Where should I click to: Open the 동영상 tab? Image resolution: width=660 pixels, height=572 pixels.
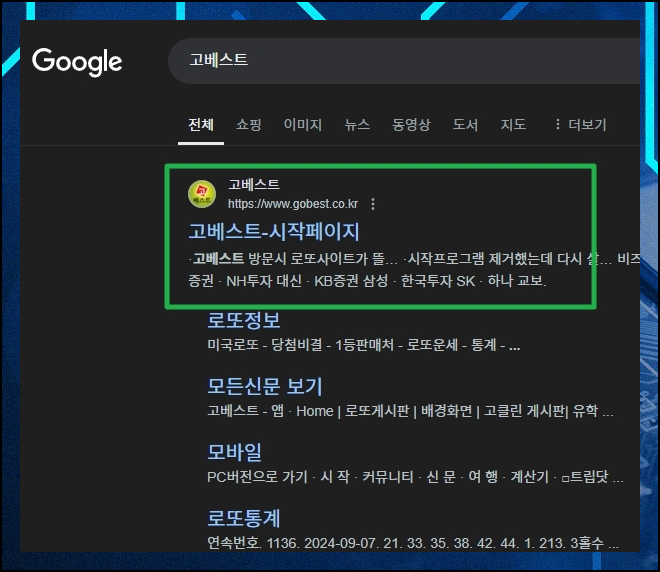click(x=411, y=125)
